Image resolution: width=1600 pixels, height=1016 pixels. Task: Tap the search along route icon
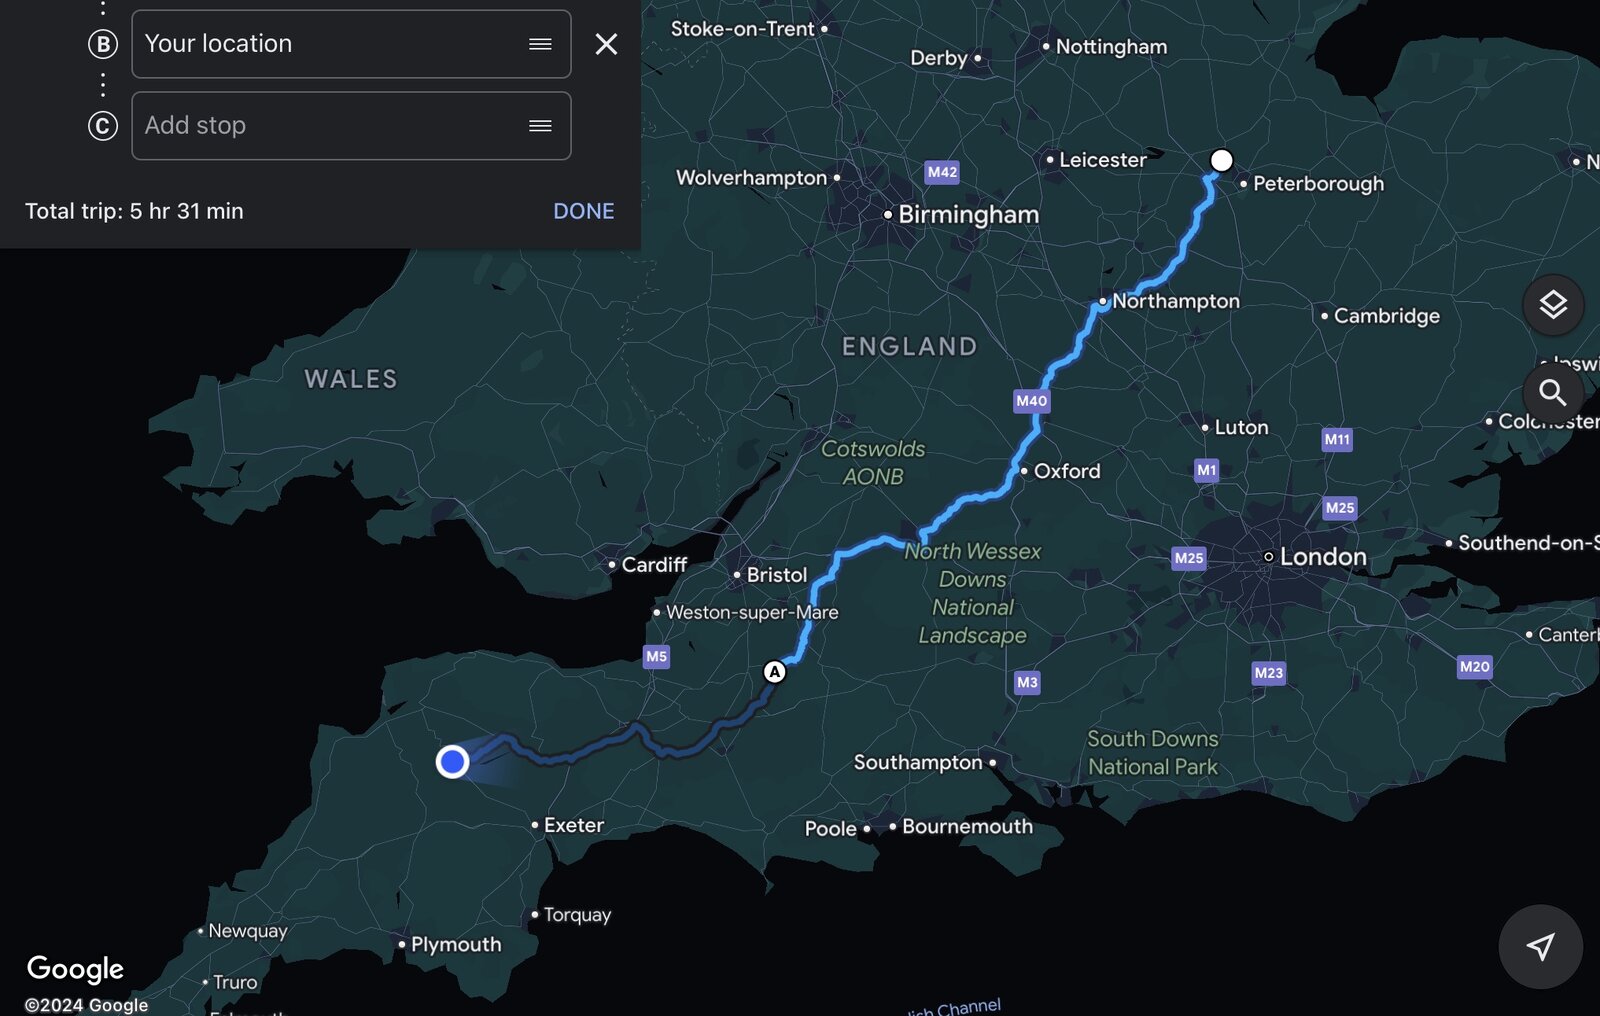(1553, 392)
